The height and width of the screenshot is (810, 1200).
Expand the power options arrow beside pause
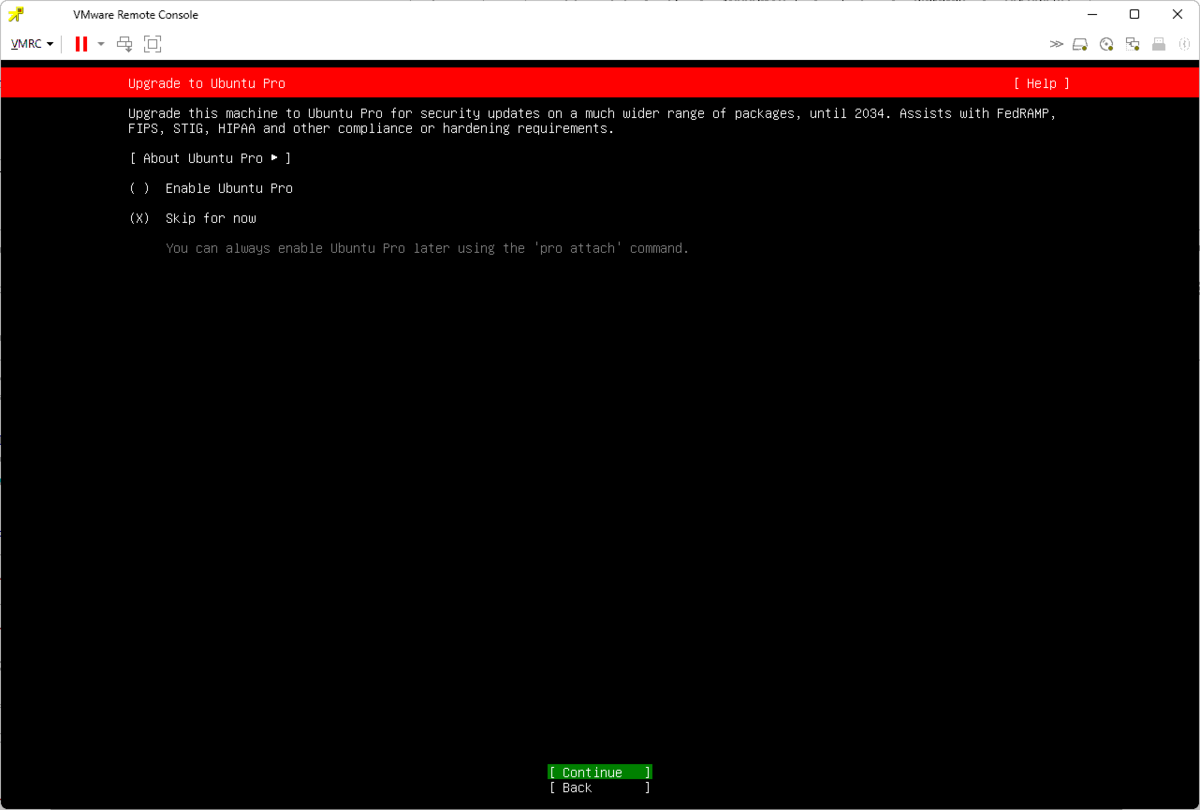click(x=101, y=44)
